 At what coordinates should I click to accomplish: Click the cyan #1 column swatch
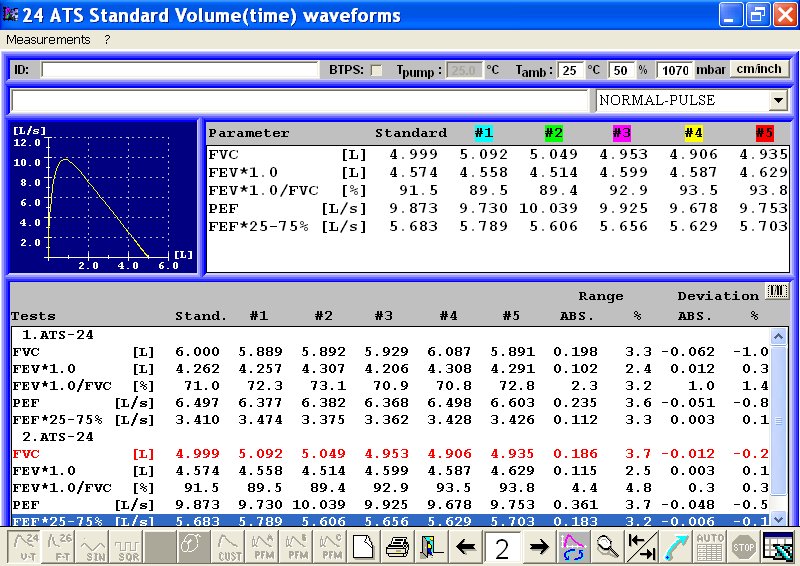coord(484,133)
